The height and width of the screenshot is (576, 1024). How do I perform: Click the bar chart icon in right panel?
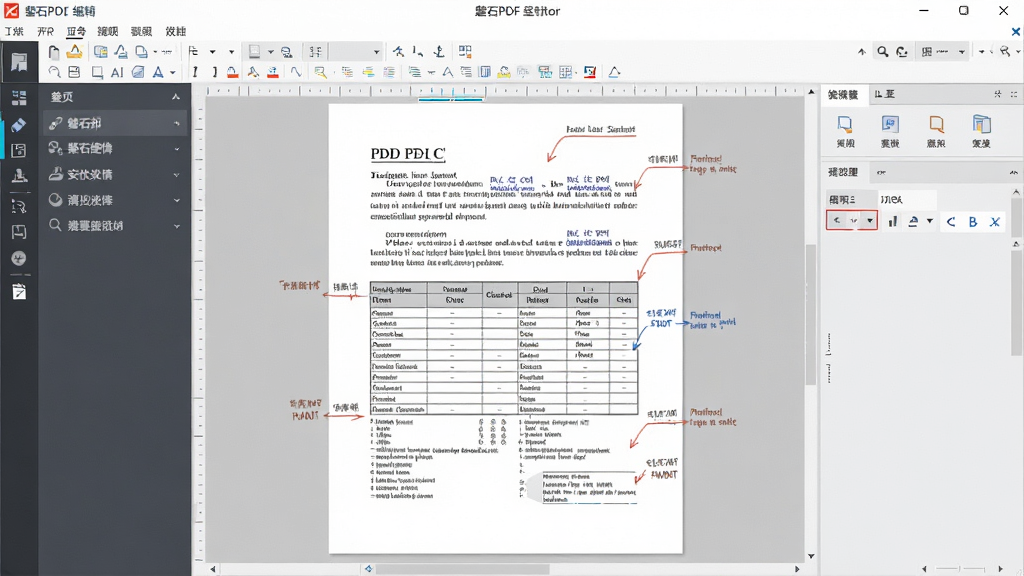pyautogui.click(x=893, y=221)
